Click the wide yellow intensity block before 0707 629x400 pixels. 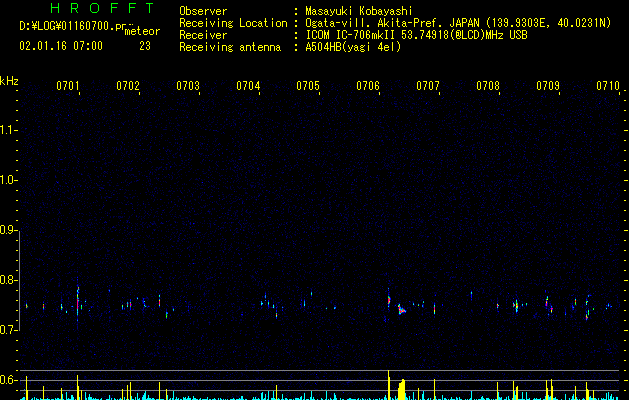402,390
